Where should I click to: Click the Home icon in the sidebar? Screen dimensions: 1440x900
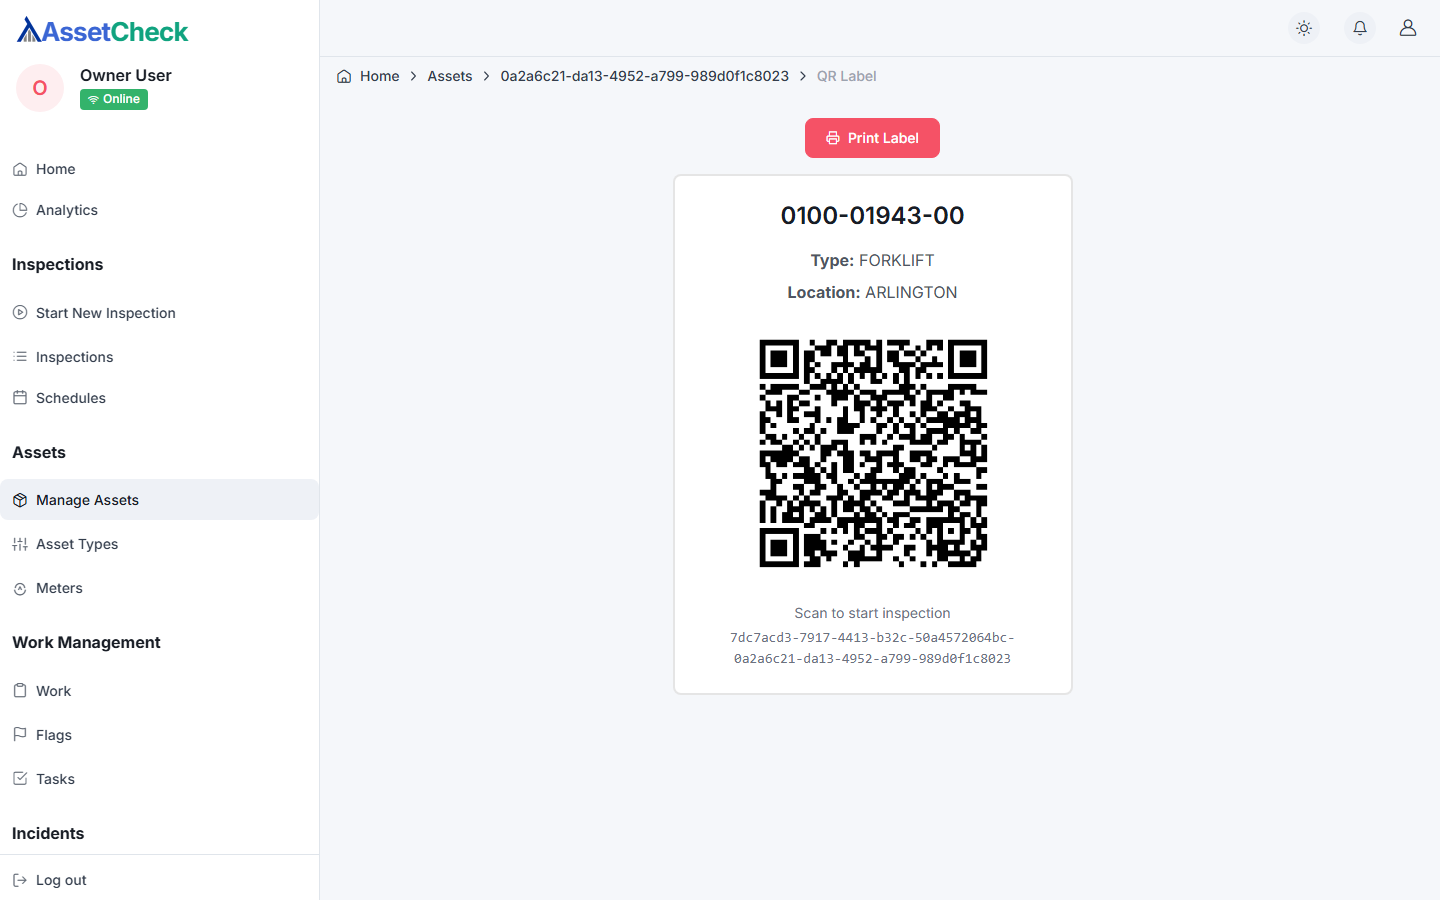(x=20, y=169)
